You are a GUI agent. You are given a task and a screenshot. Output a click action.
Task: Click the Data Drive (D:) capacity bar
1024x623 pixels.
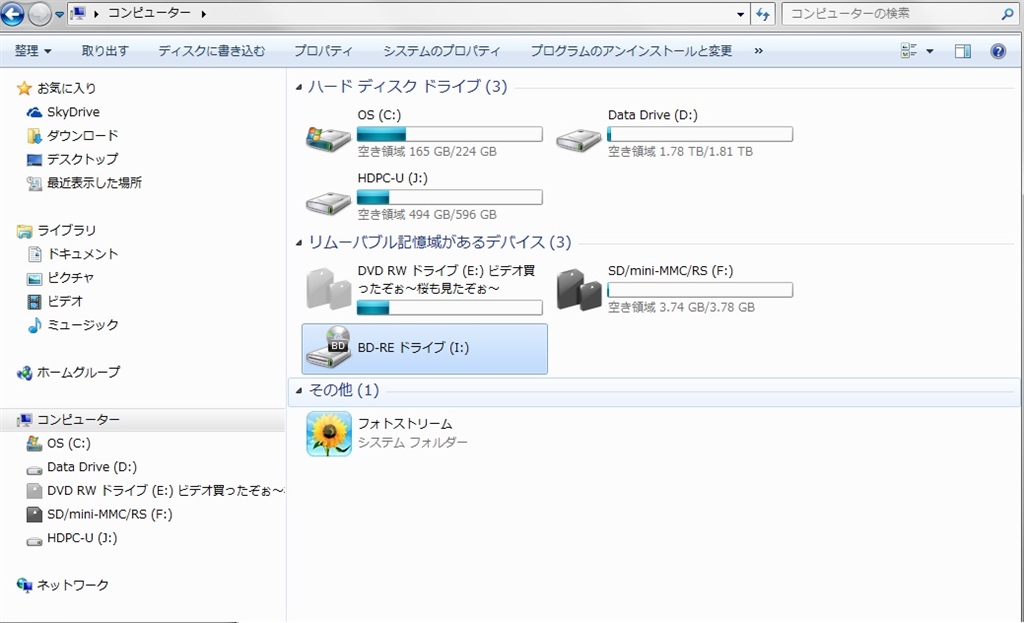[x=699, y=135]
